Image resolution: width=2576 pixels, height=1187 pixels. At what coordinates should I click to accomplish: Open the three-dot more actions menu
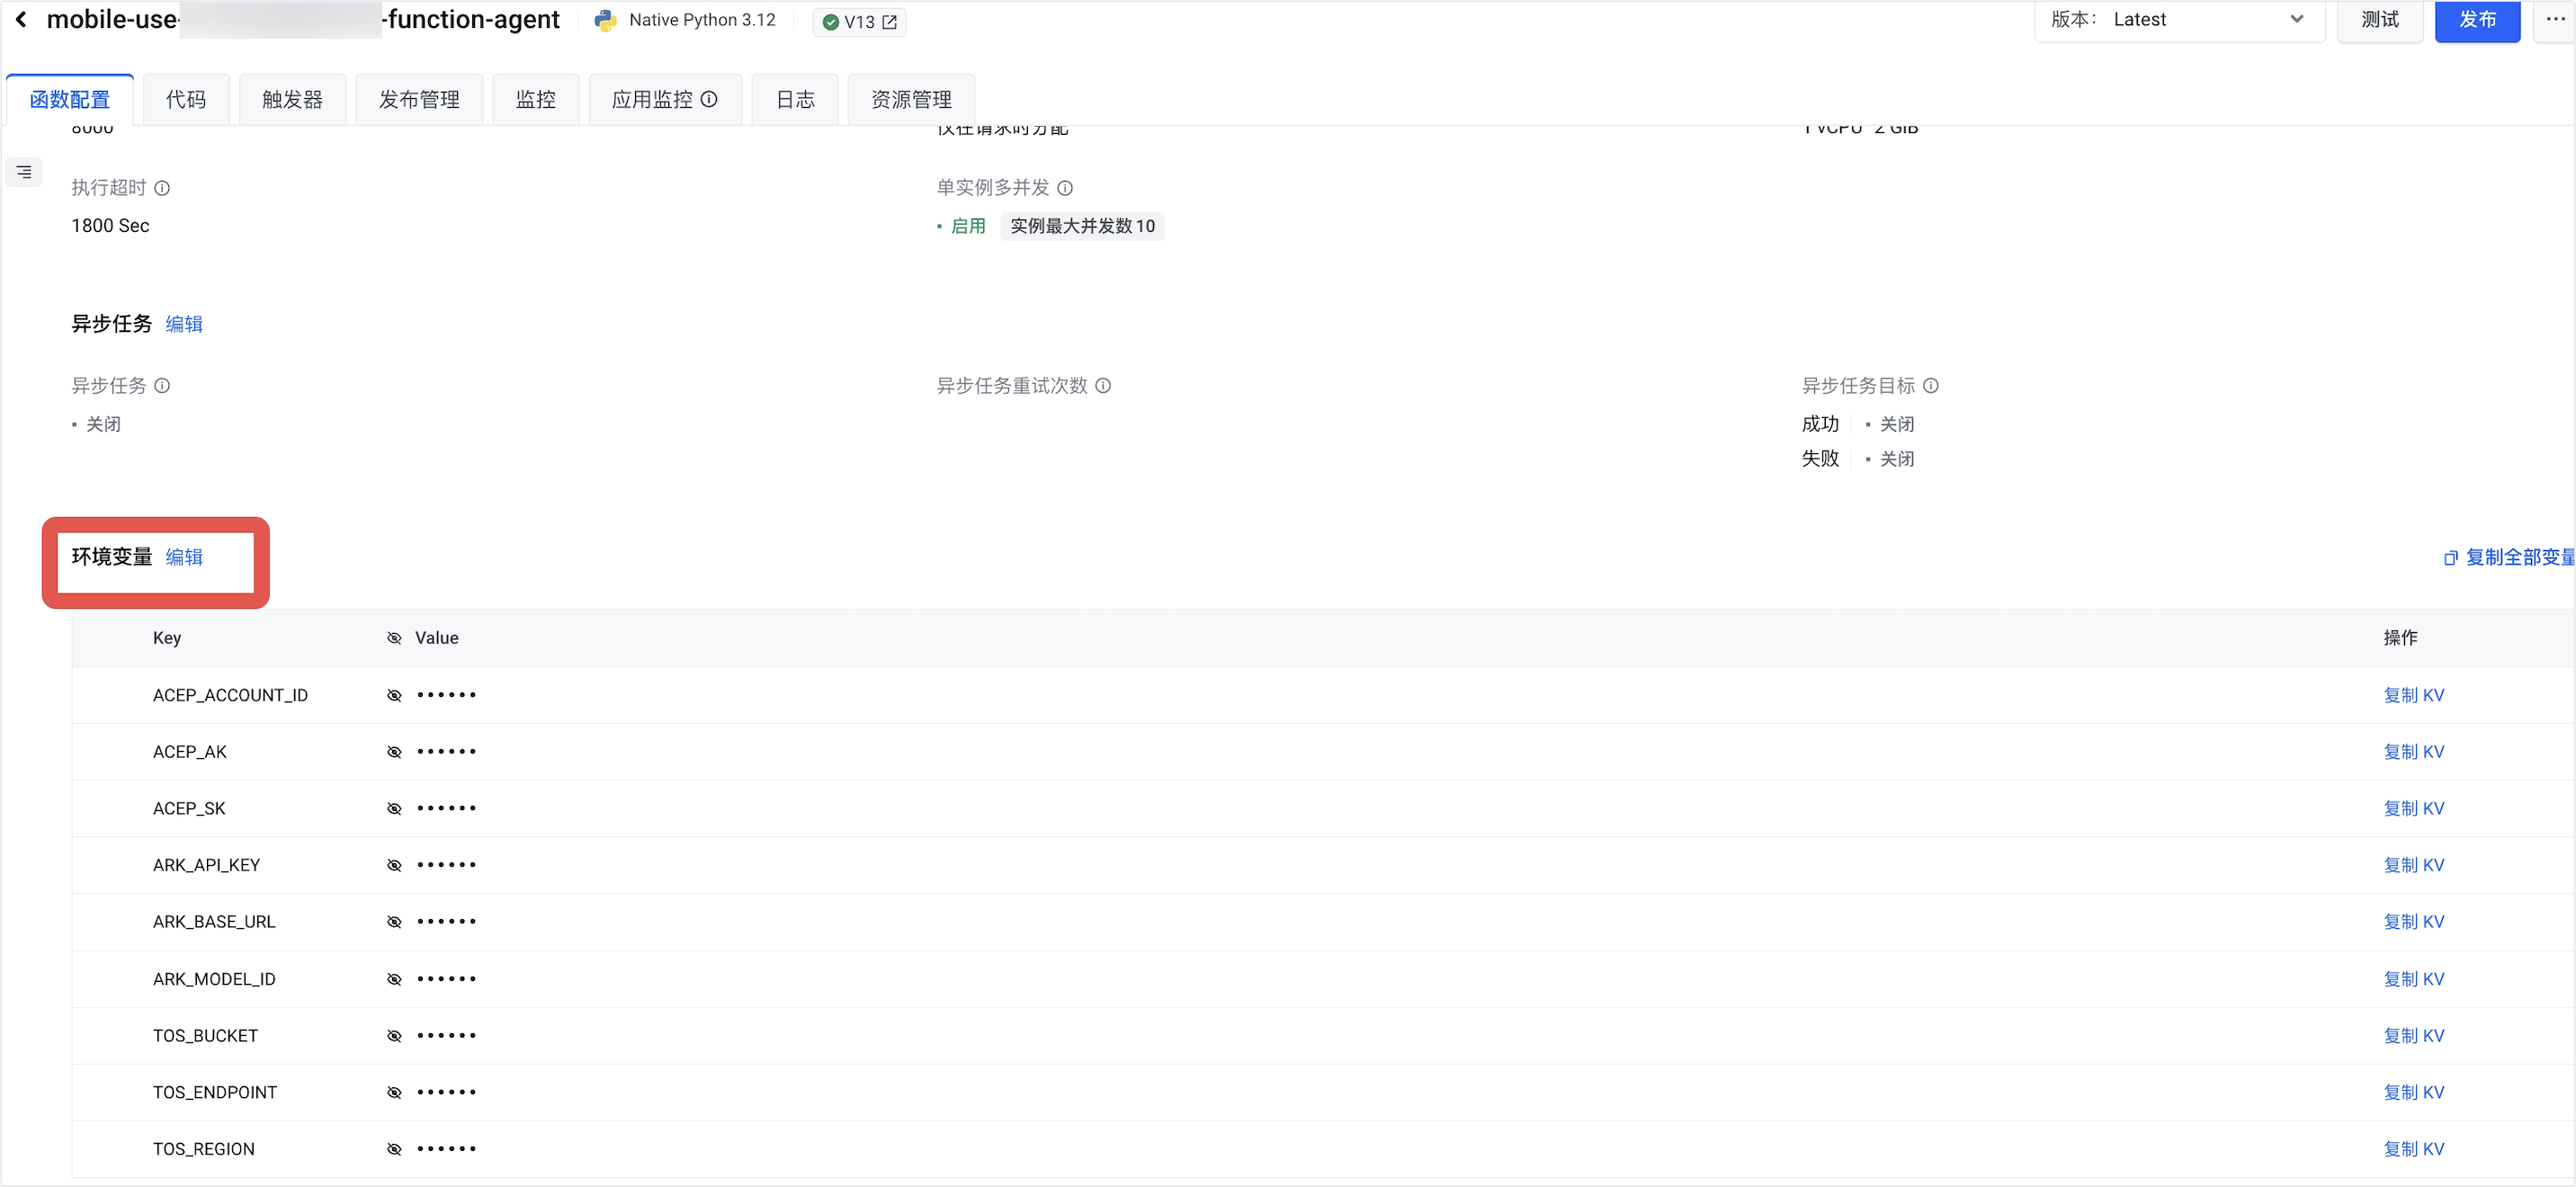tap(2555, 20)
